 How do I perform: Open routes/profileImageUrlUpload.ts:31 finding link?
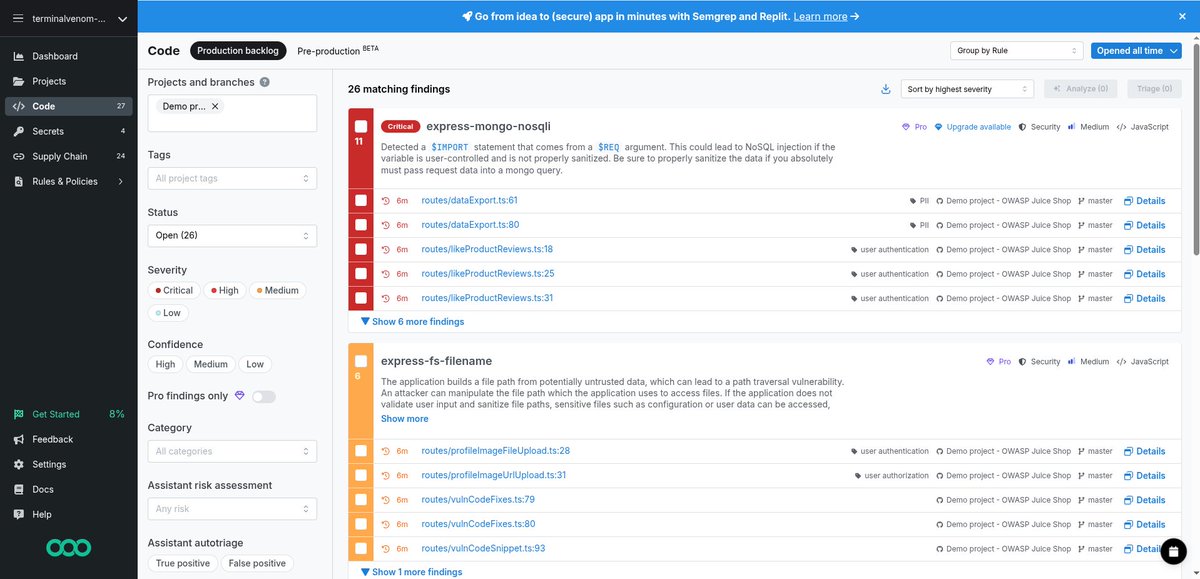pos(494,475)
